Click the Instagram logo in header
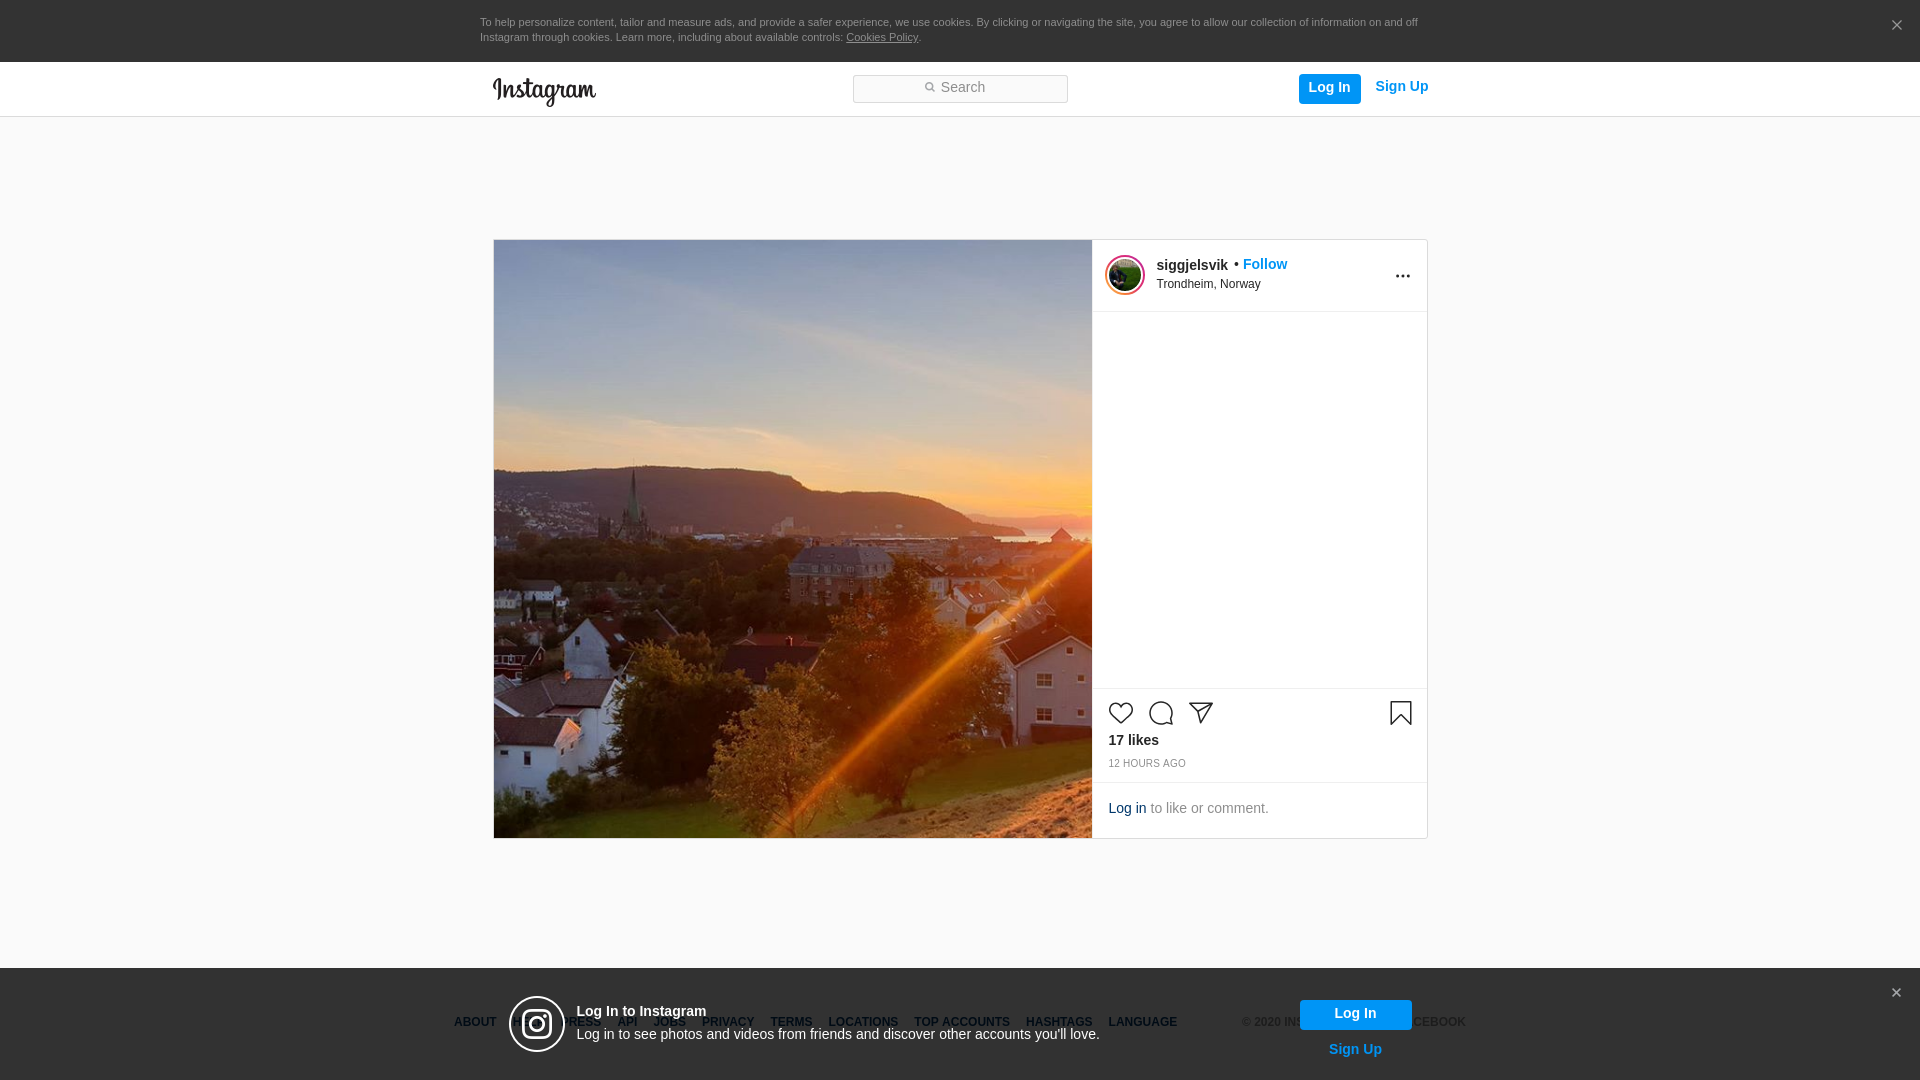 click(544, 91)
